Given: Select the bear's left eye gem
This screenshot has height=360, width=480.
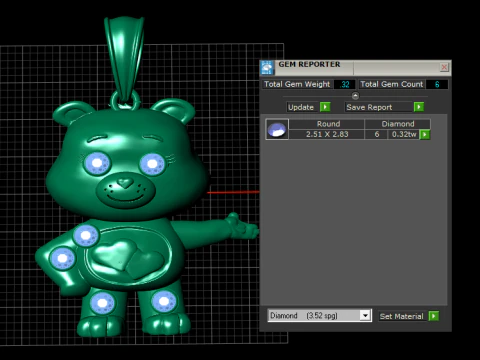Looking at the screenshot, I should (97, 163).
